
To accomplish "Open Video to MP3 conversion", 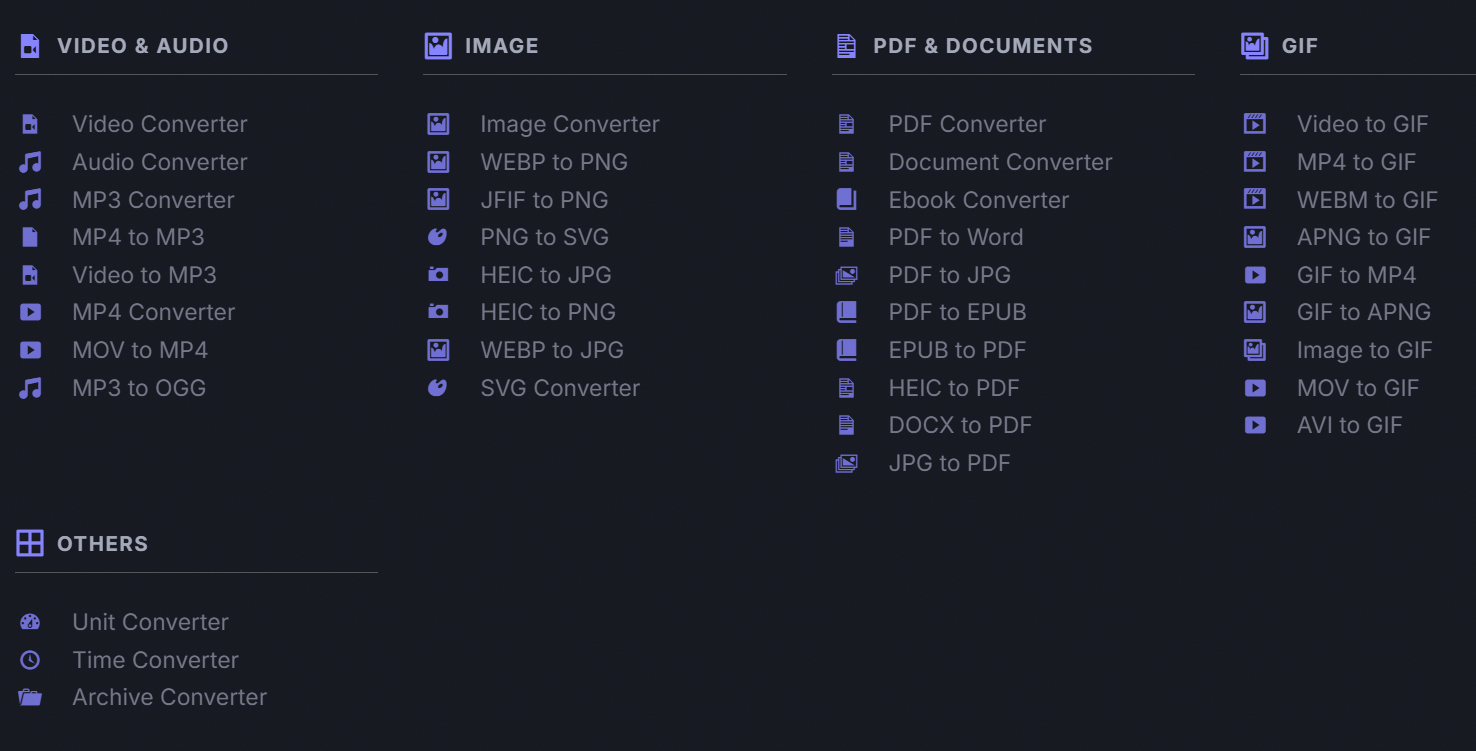I will click(144, 275).
